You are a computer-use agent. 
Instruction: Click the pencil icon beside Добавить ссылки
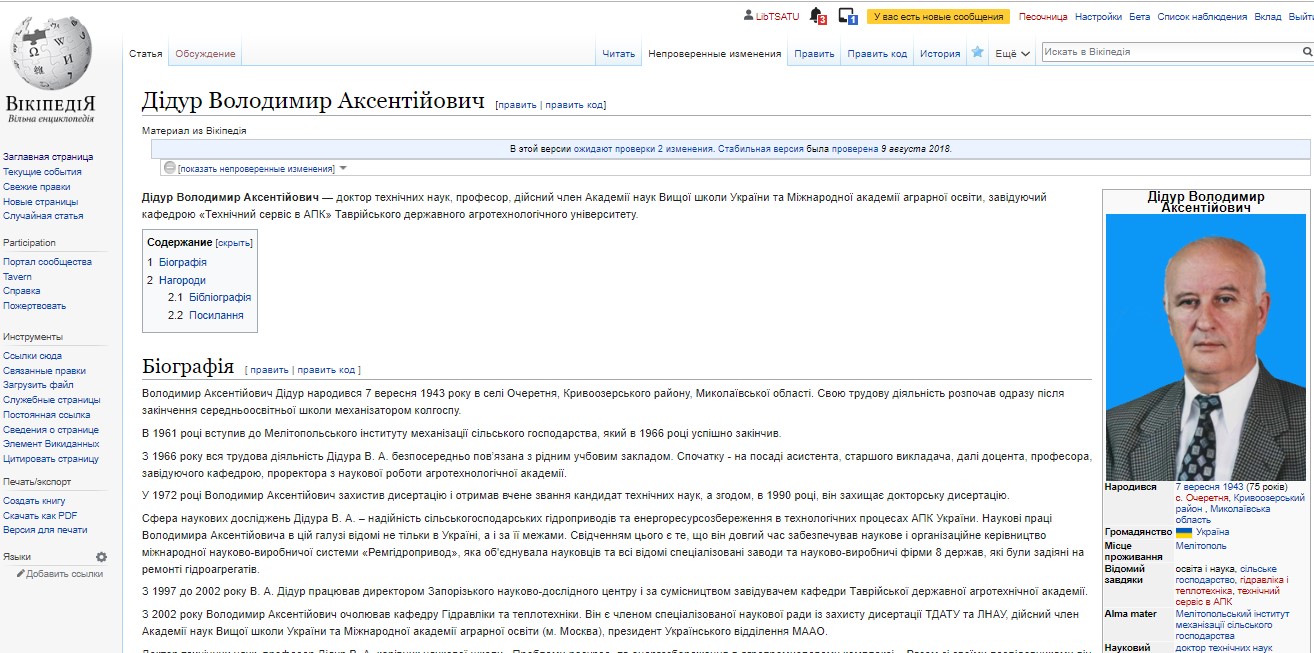[21, 574]
